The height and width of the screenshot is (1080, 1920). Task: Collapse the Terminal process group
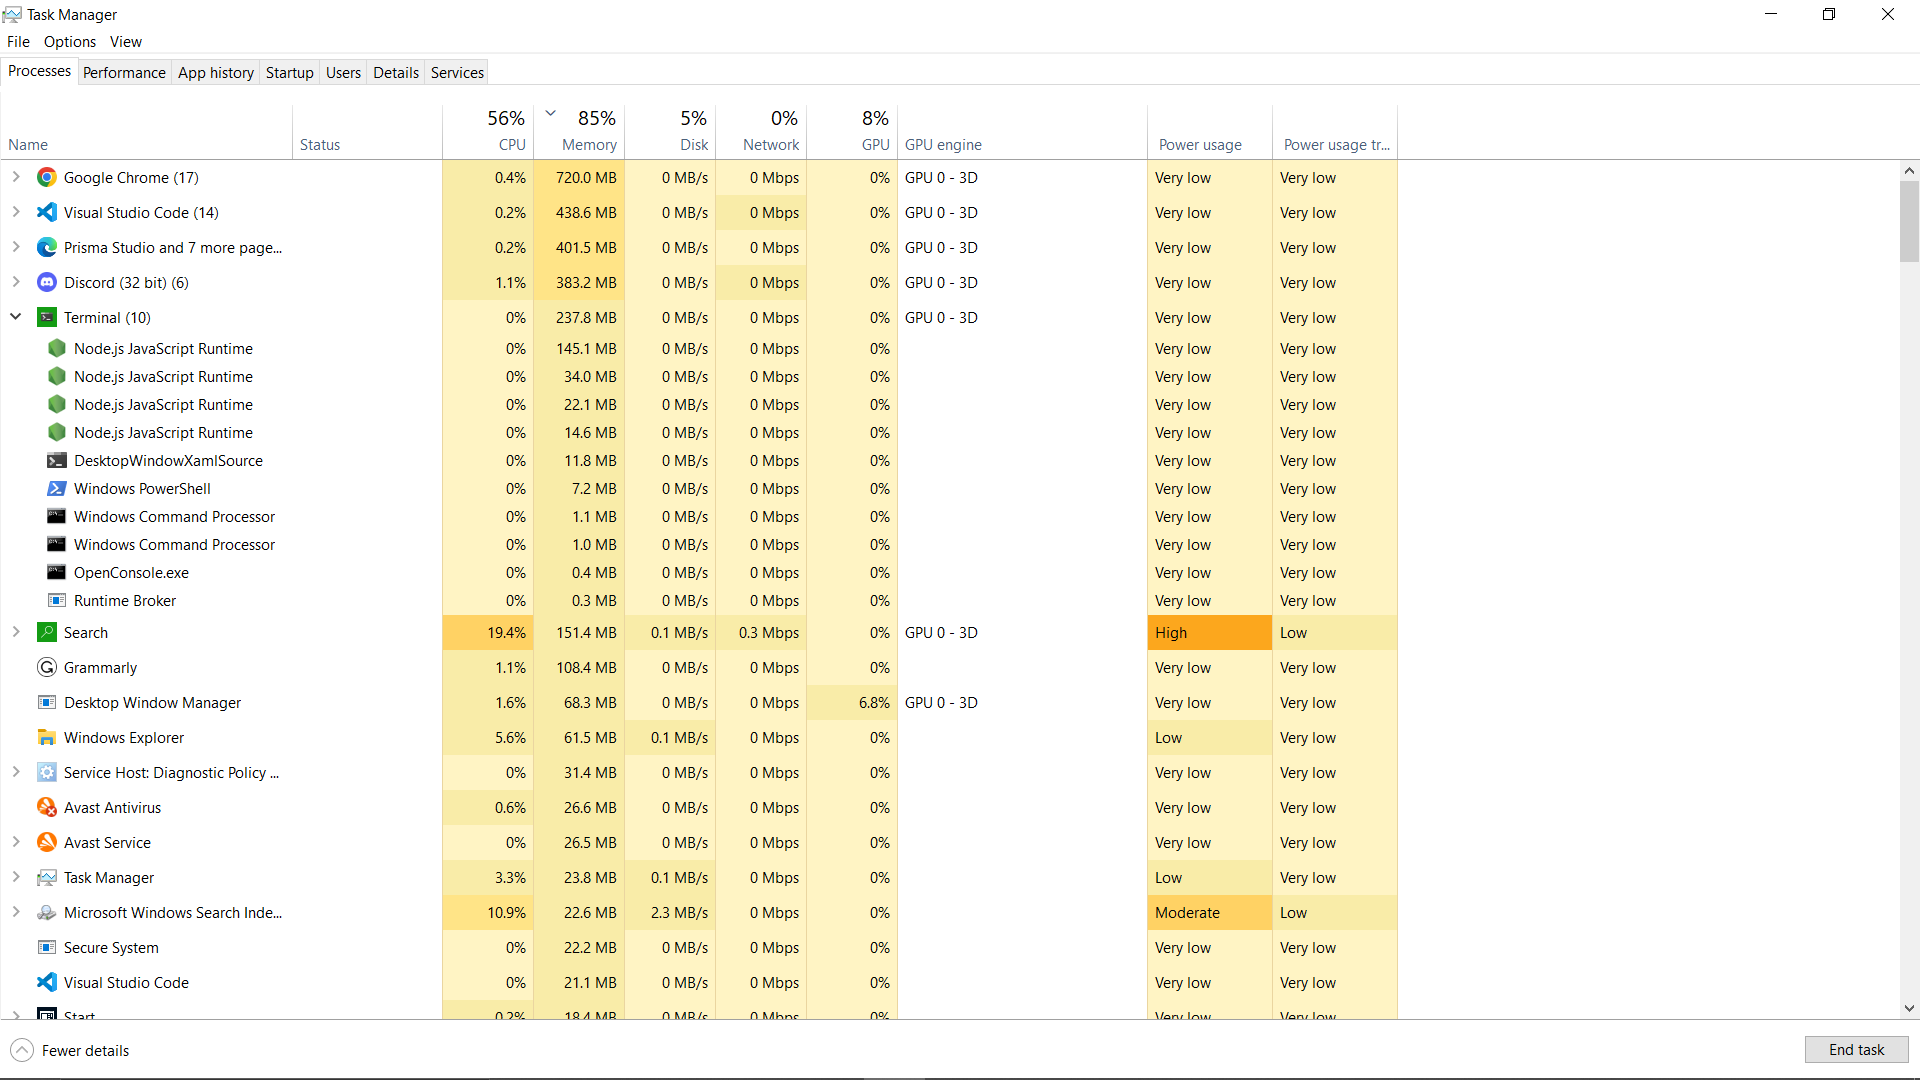coord(16,317)
